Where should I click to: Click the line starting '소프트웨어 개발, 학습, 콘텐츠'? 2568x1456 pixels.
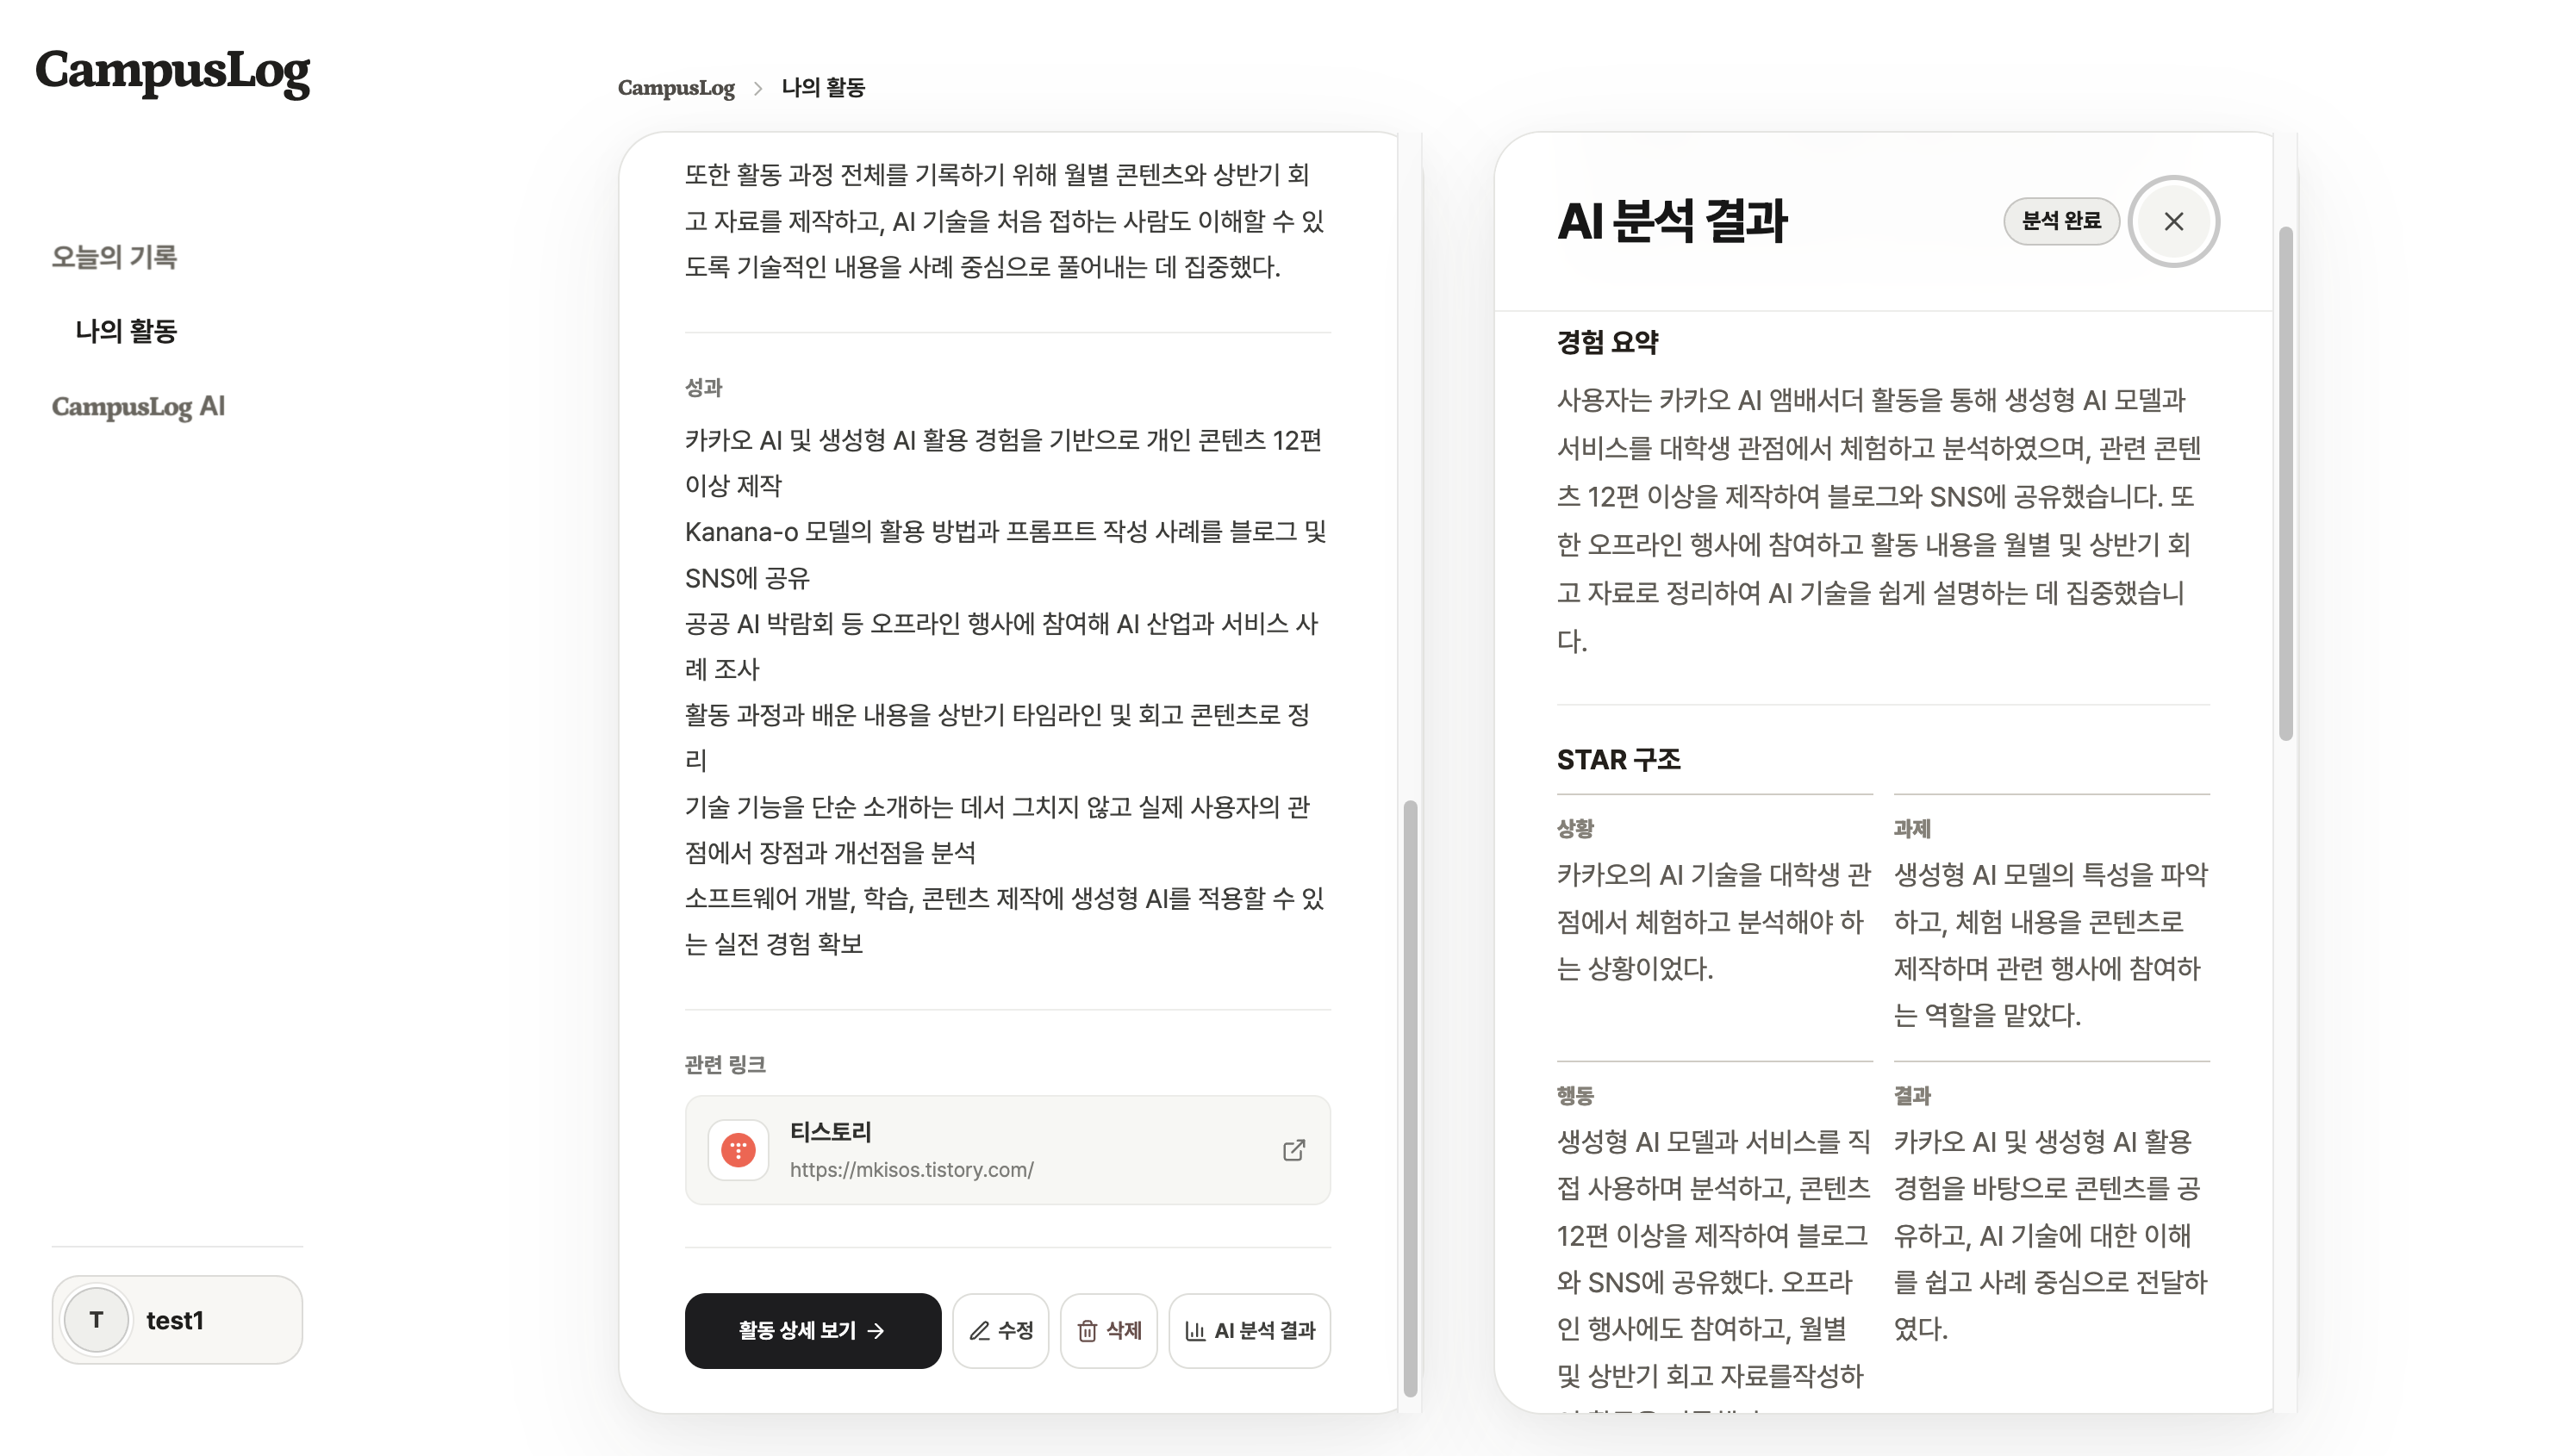(1004, 898)
